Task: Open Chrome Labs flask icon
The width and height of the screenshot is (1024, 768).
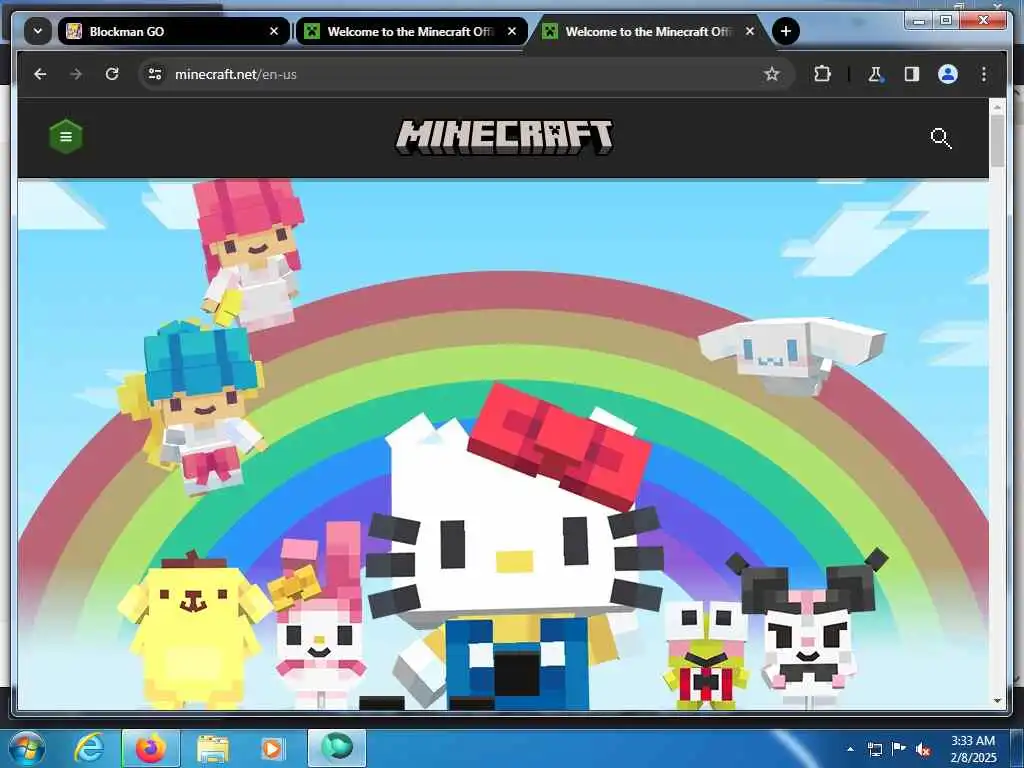Action: pyautogui.click(x=875, y=74)
